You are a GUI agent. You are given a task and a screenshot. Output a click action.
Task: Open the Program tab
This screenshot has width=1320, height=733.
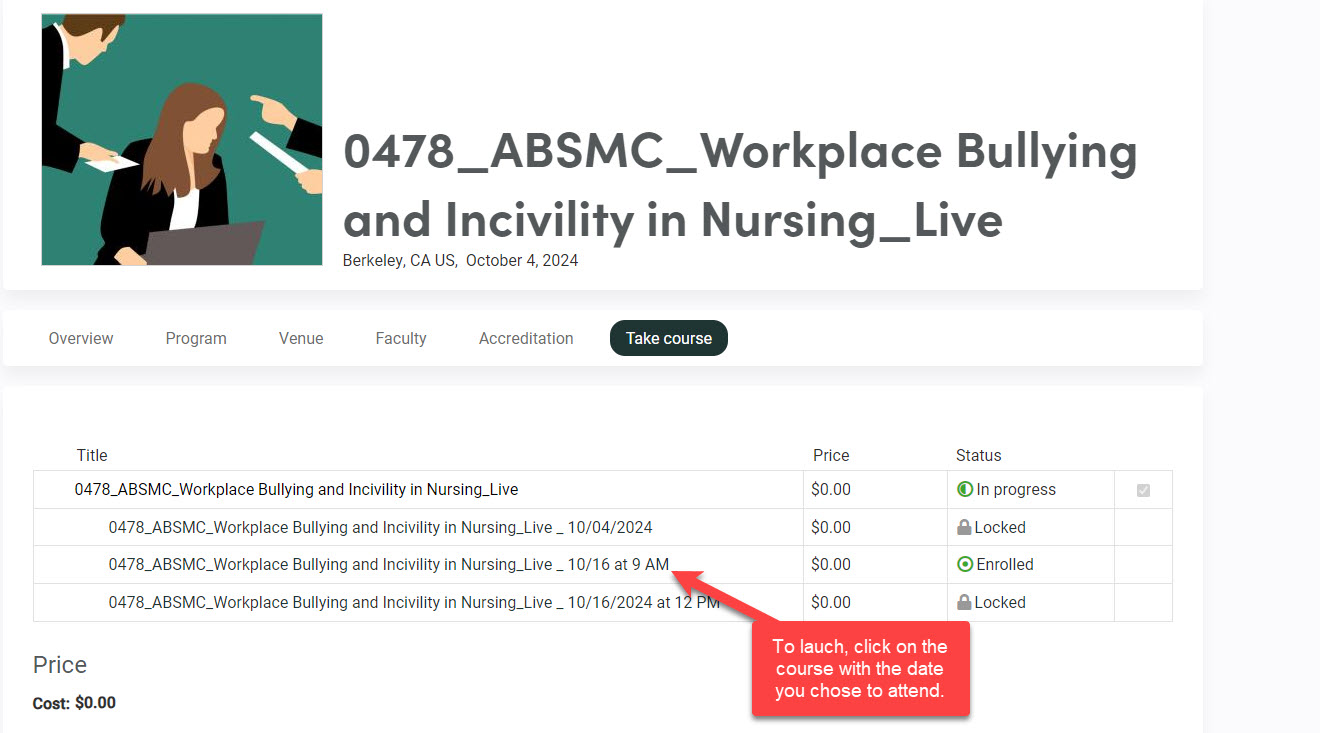[x=196, y=338]
